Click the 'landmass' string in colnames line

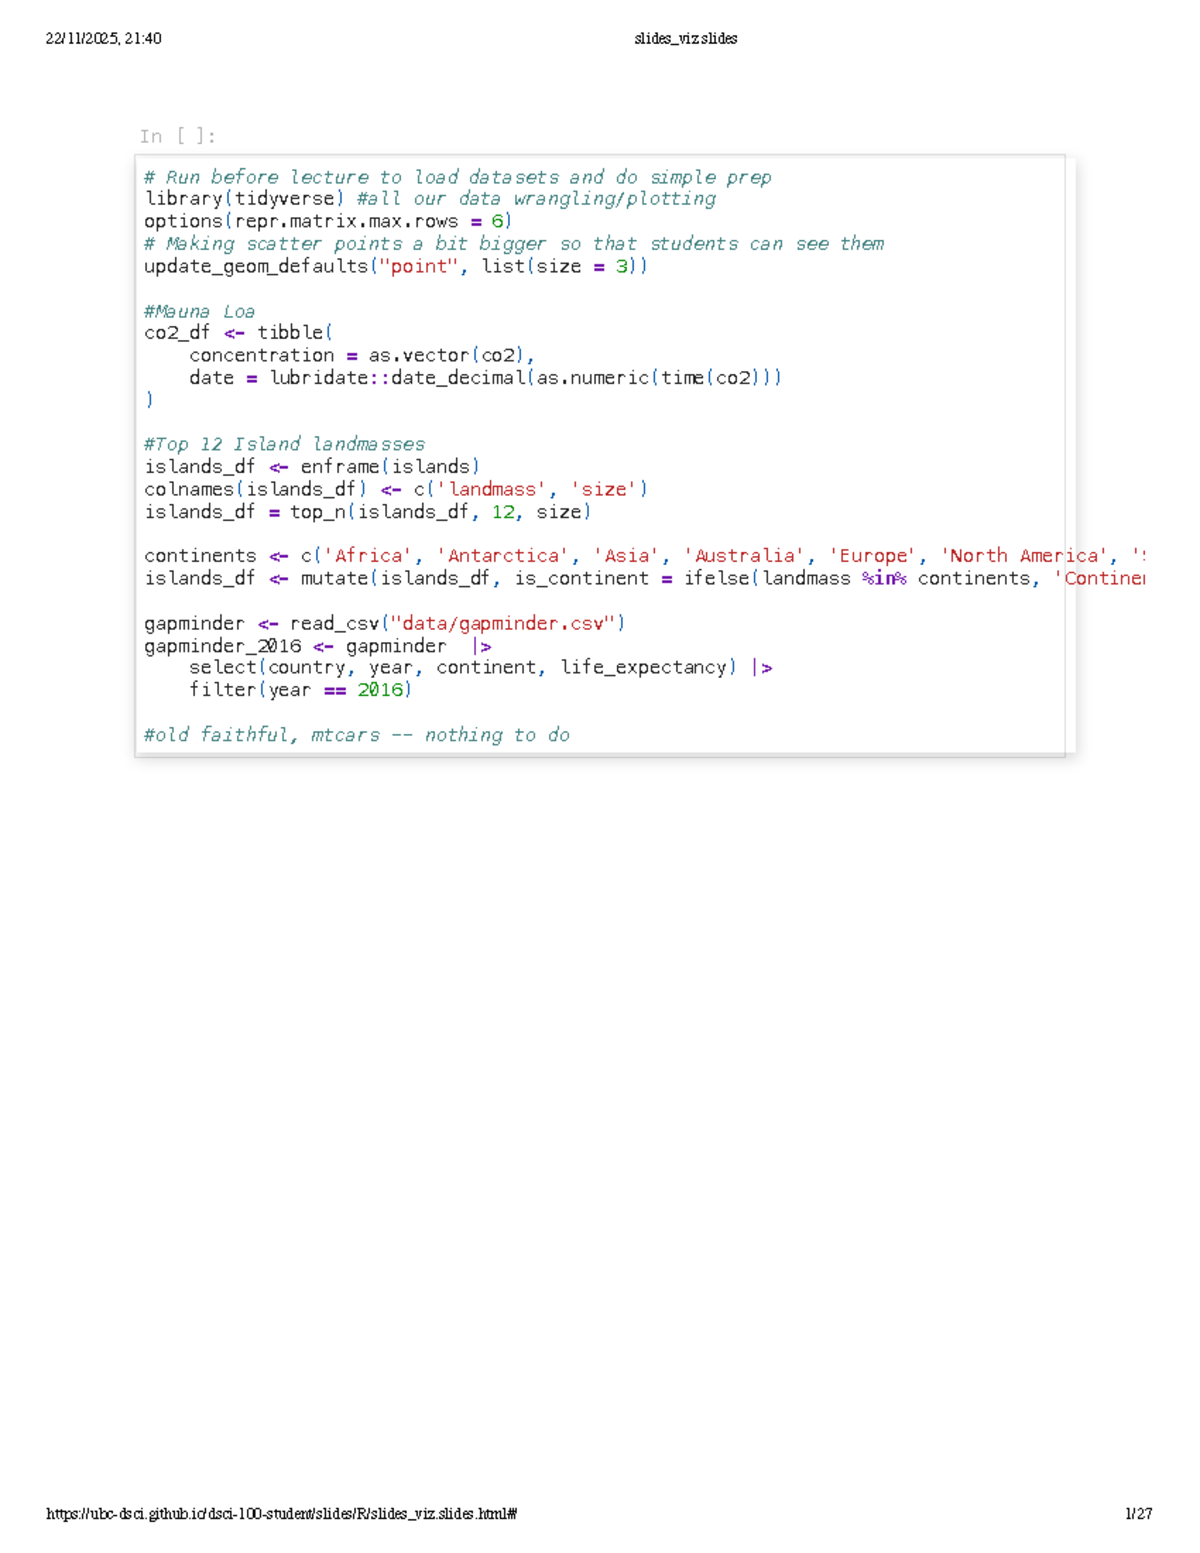coord(492,489)
